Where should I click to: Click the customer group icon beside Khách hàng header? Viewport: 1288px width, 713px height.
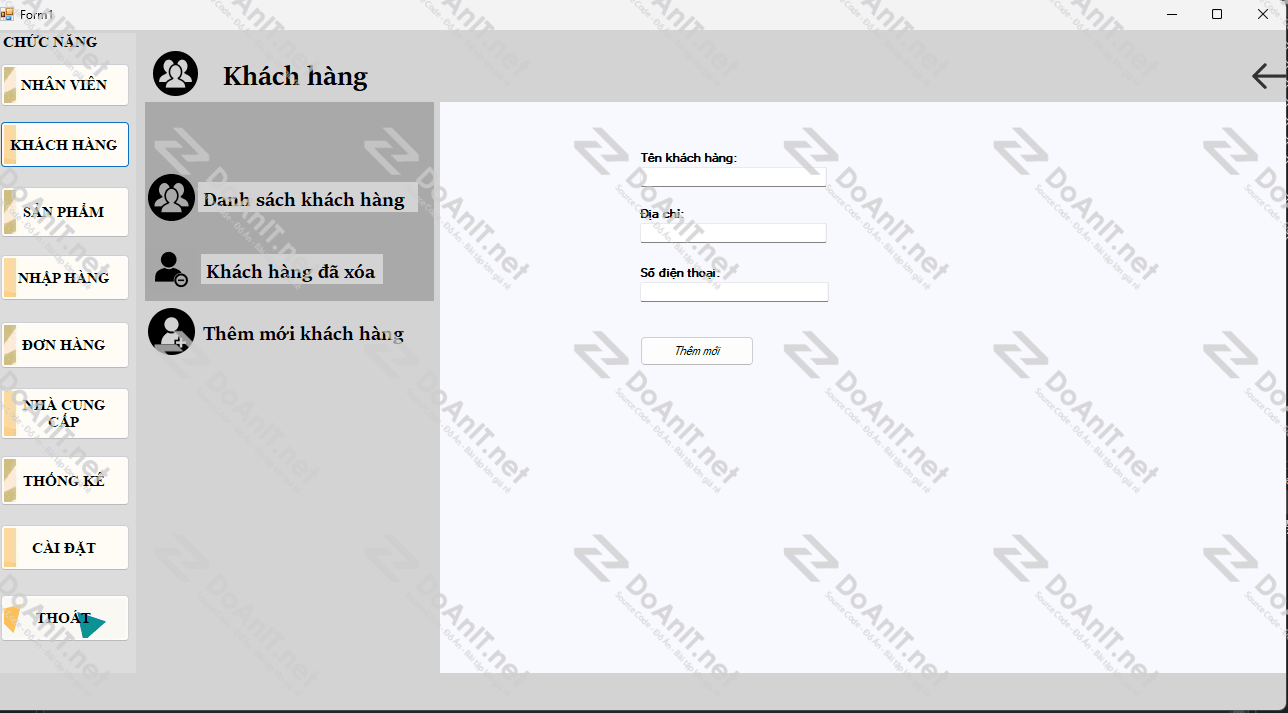[175, 74]
